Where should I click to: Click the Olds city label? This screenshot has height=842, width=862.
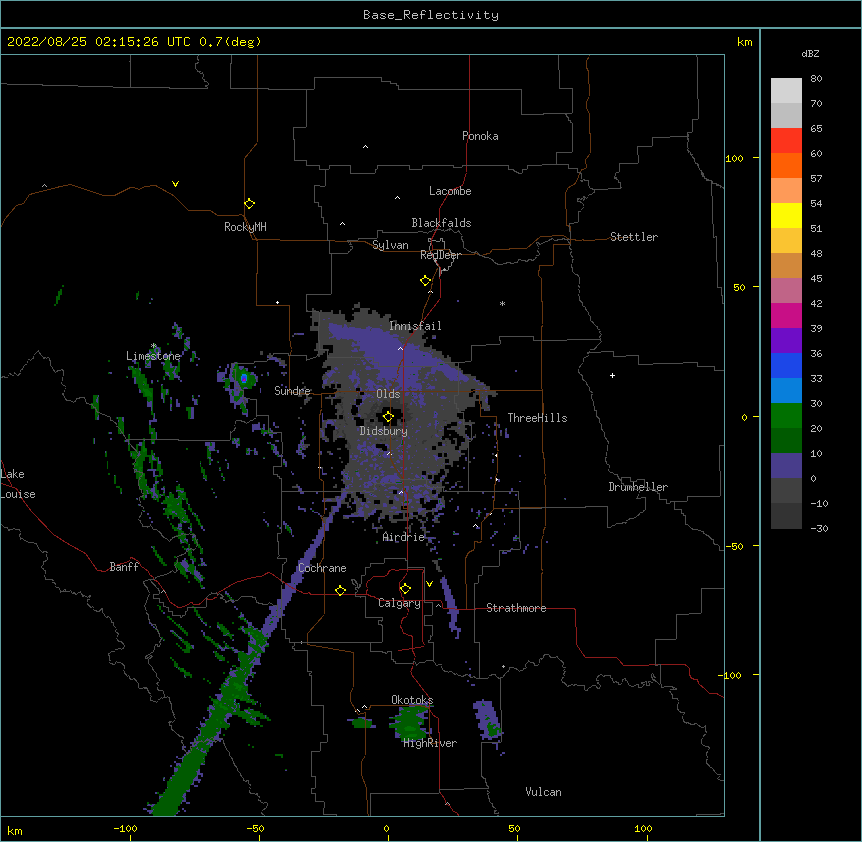click(x=388, y=394)
